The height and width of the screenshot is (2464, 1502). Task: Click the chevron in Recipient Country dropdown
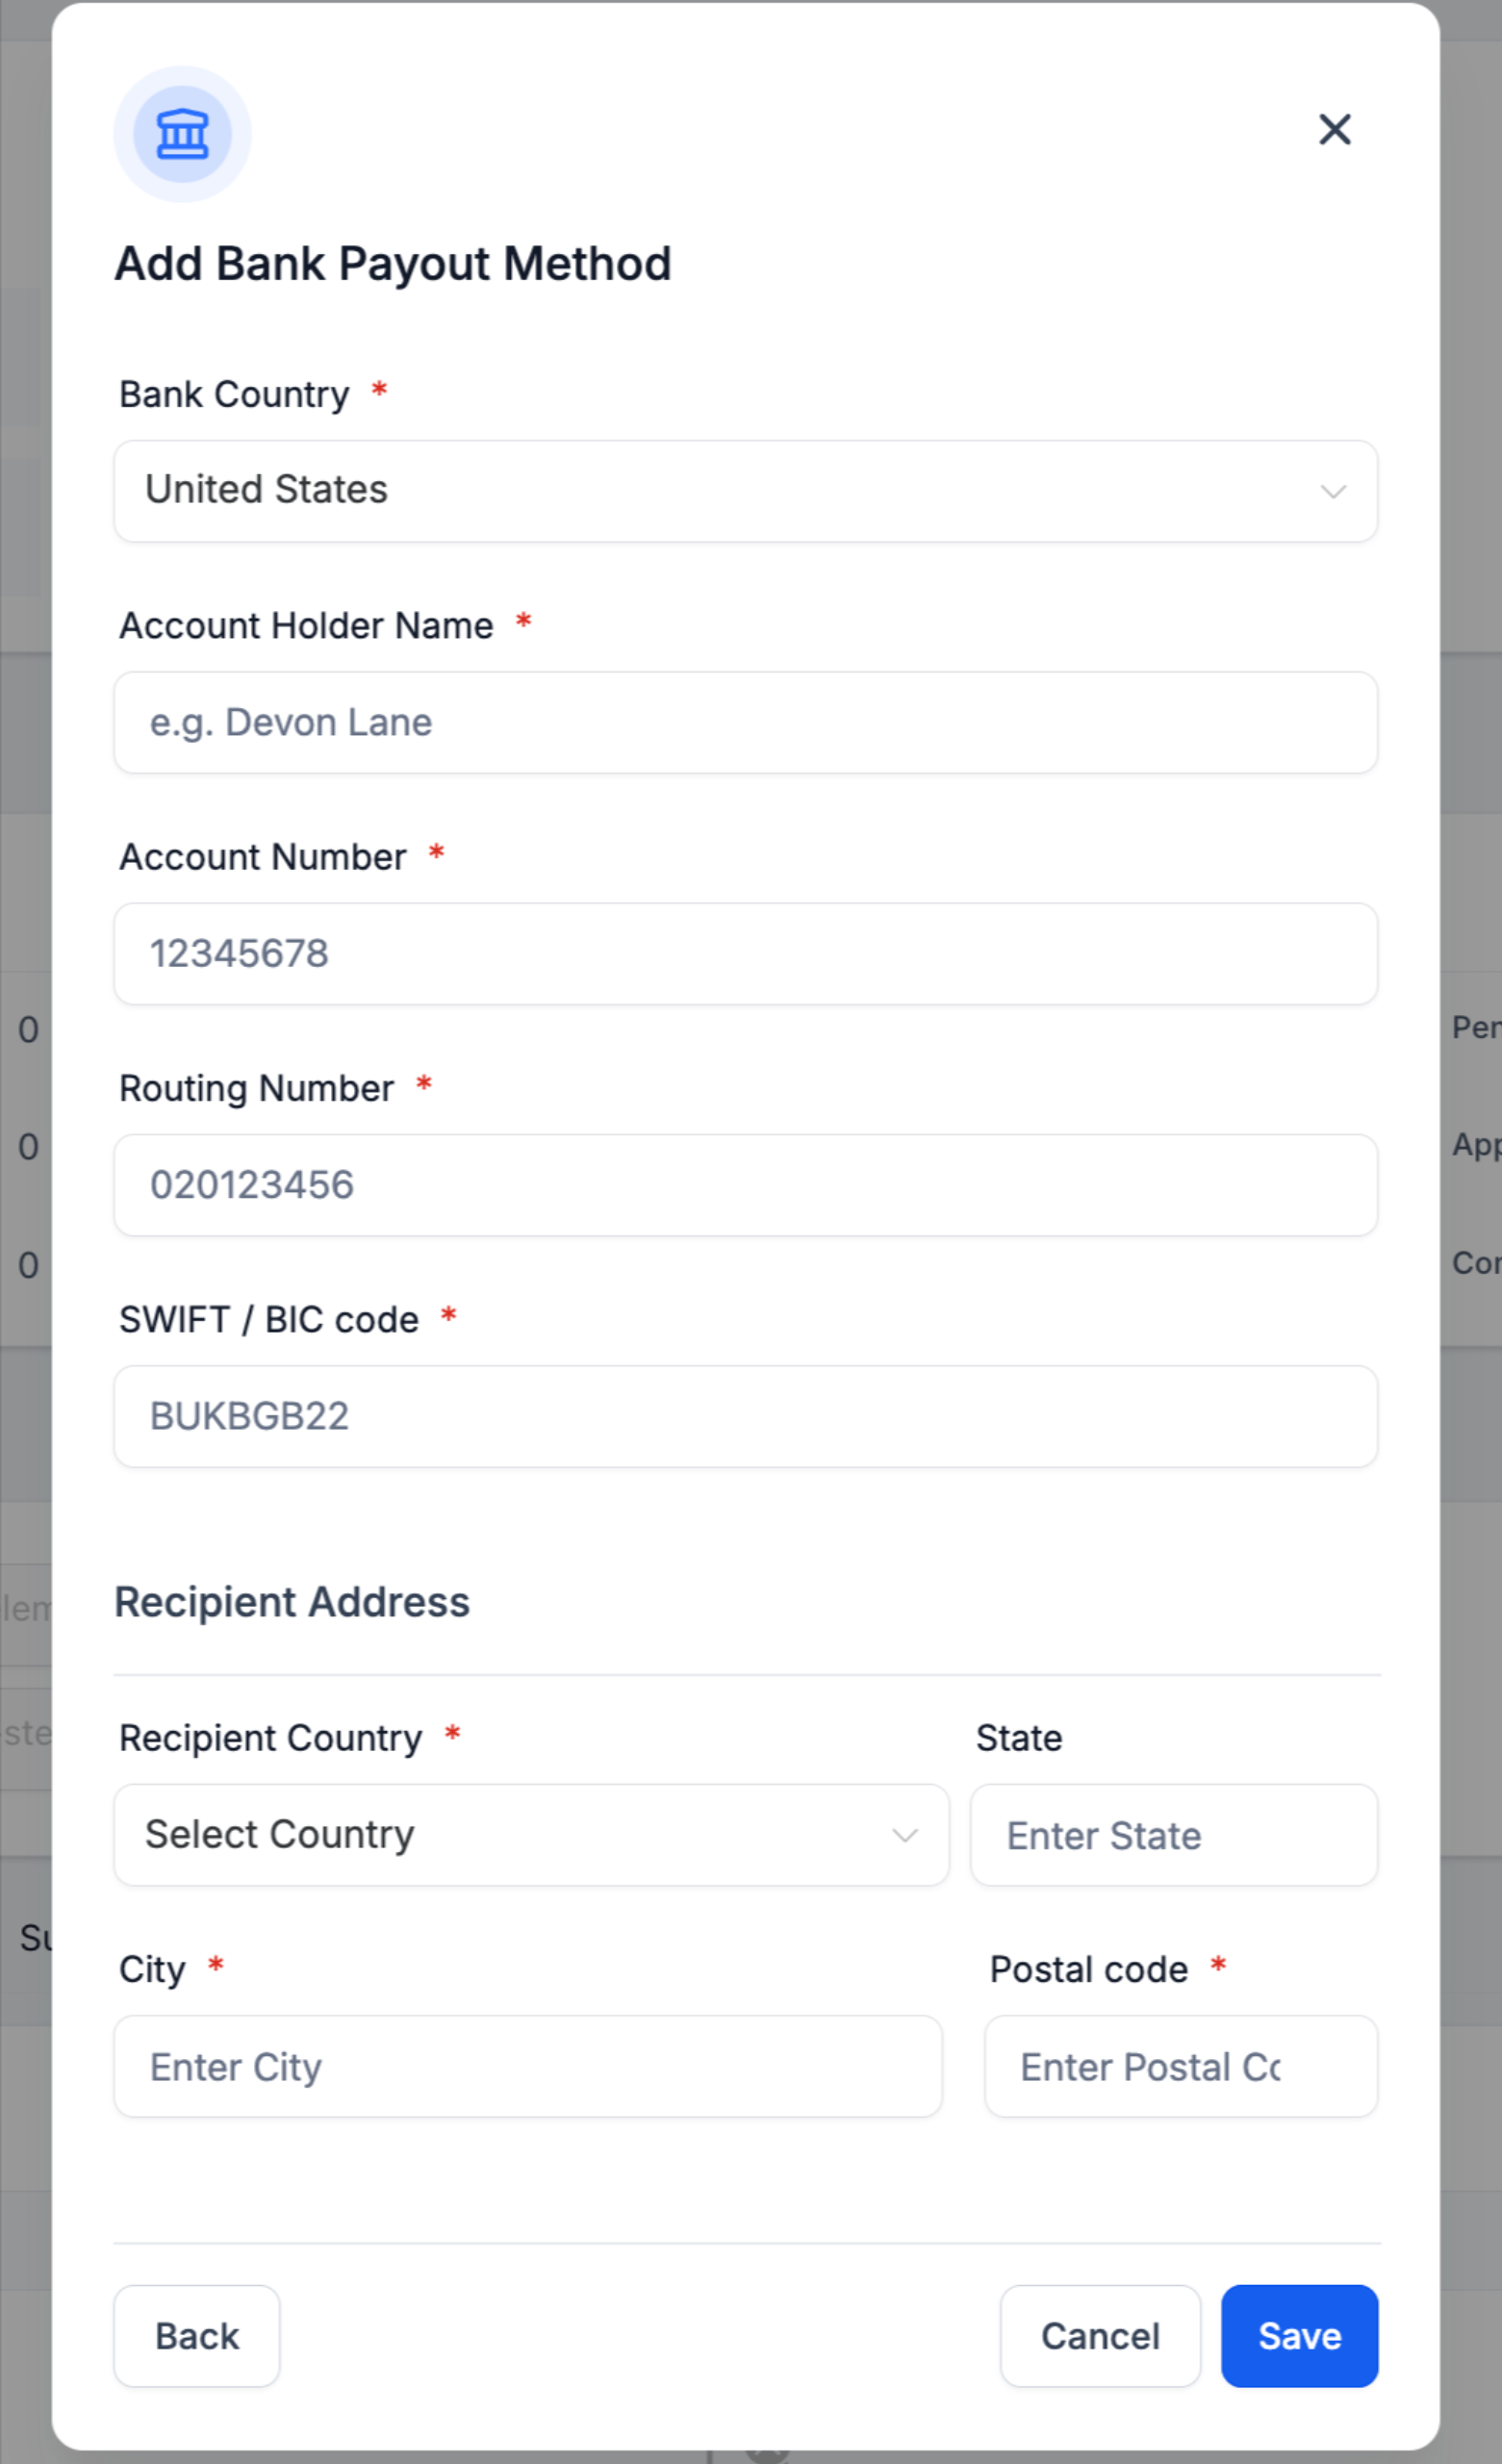(905, 1835)
